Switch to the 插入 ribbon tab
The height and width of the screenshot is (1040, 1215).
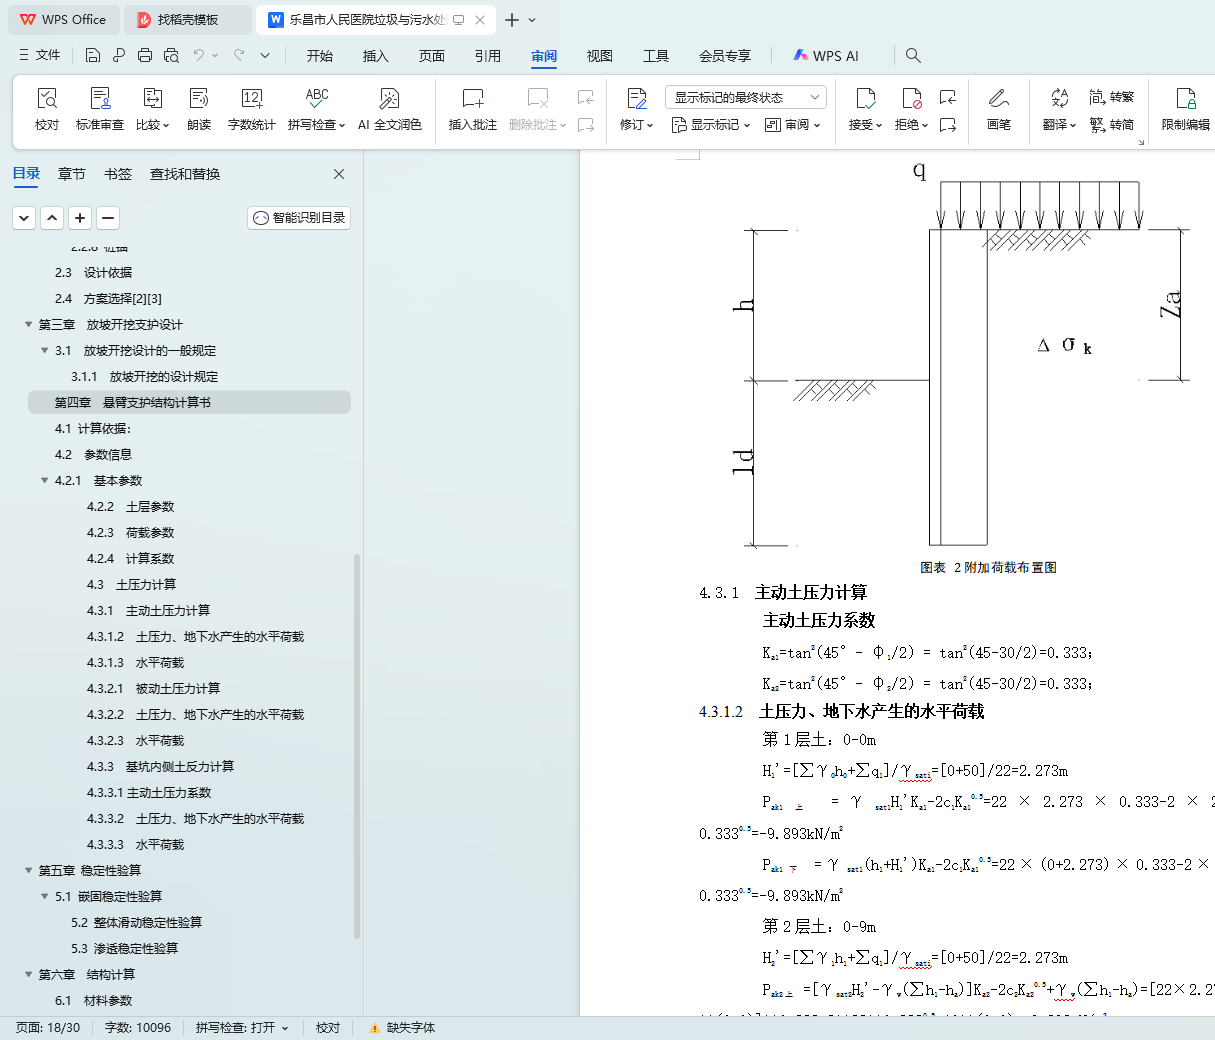(376, 56)
